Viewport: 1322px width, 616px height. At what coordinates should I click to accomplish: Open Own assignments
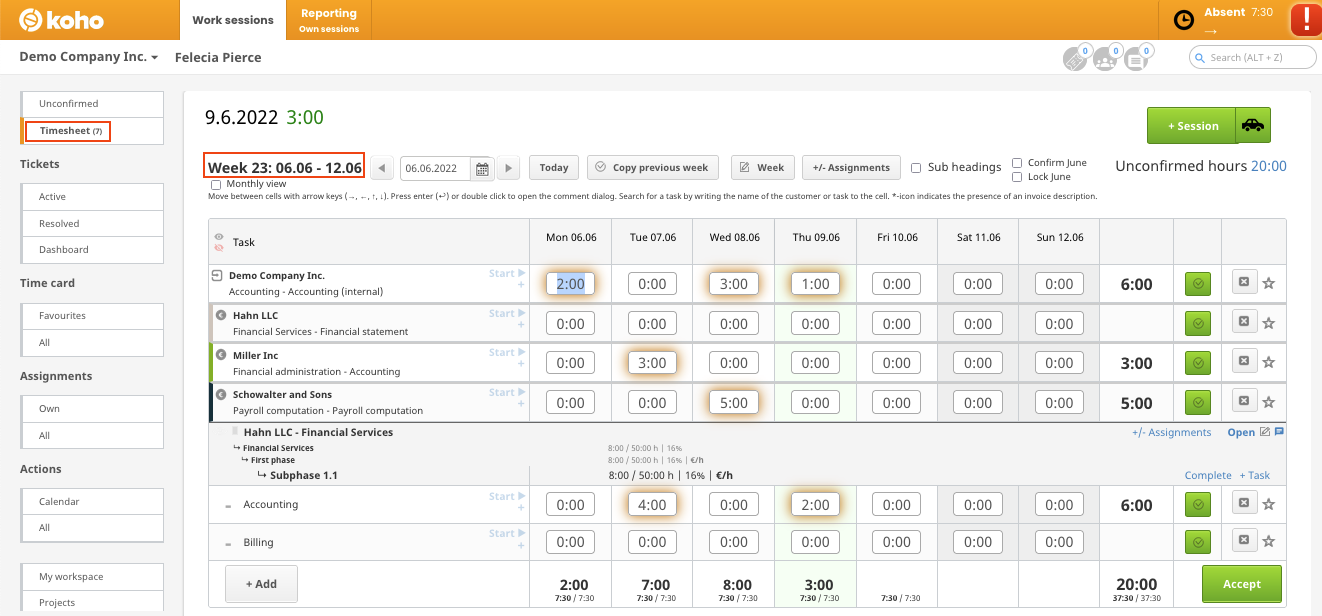pyautogui.click(x=92, y=409)
